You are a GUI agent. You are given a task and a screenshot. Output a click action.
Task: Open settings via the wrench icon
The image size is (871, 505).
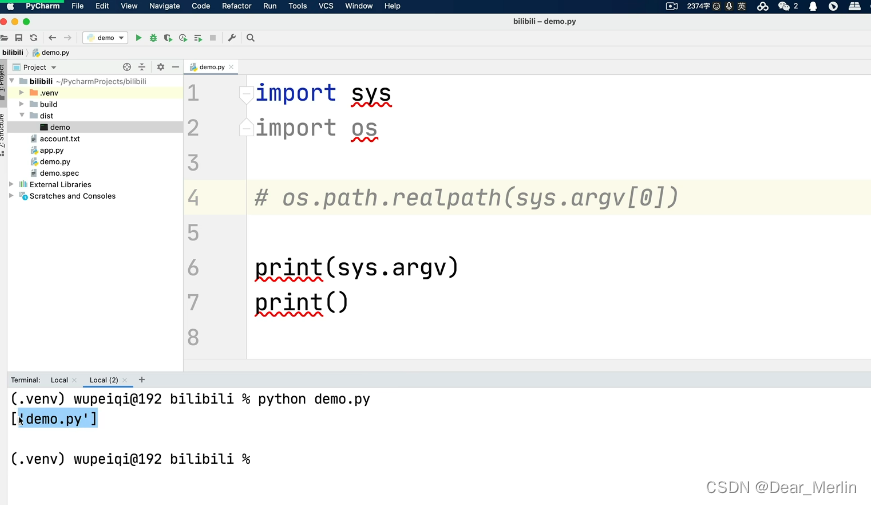[232, 38]
